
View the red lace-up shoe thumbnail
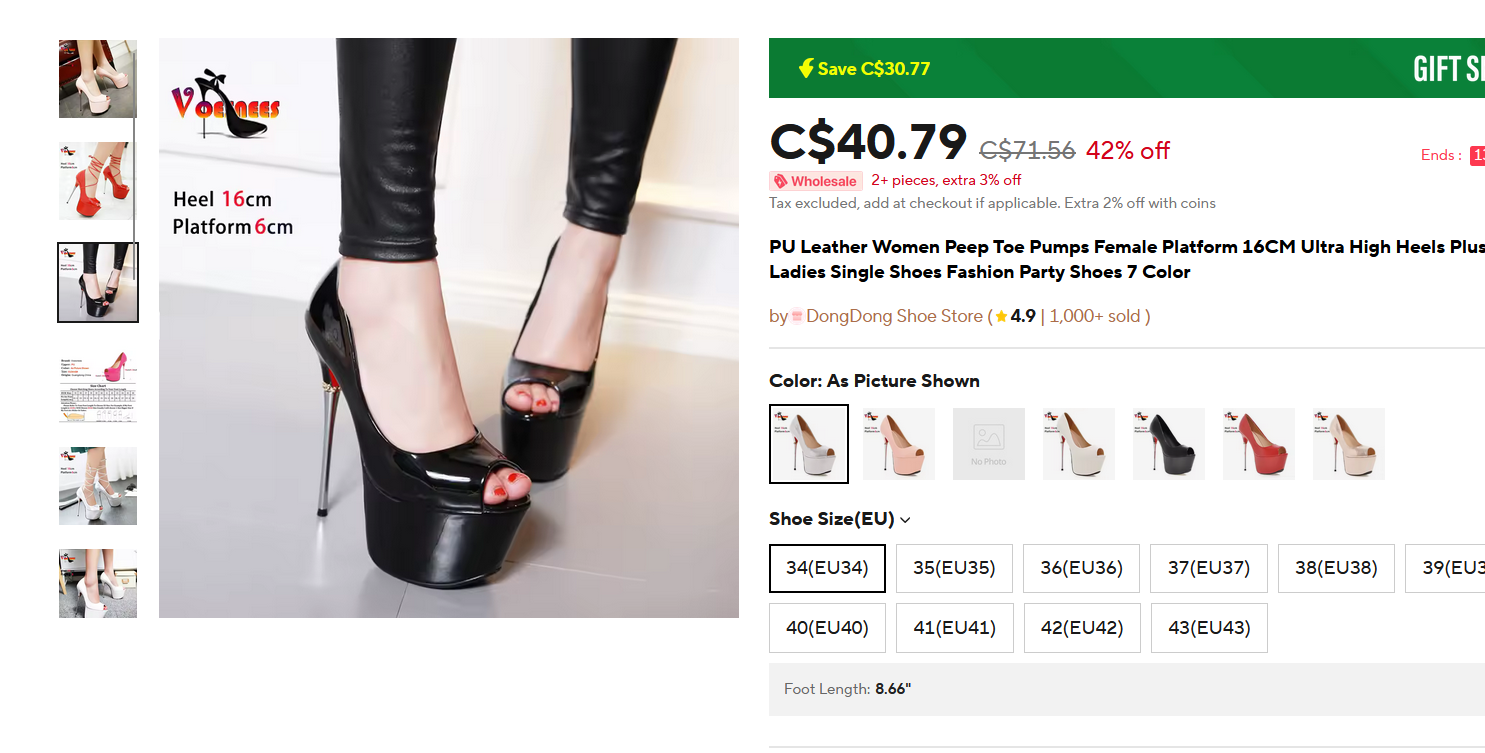tap(98, 181)
